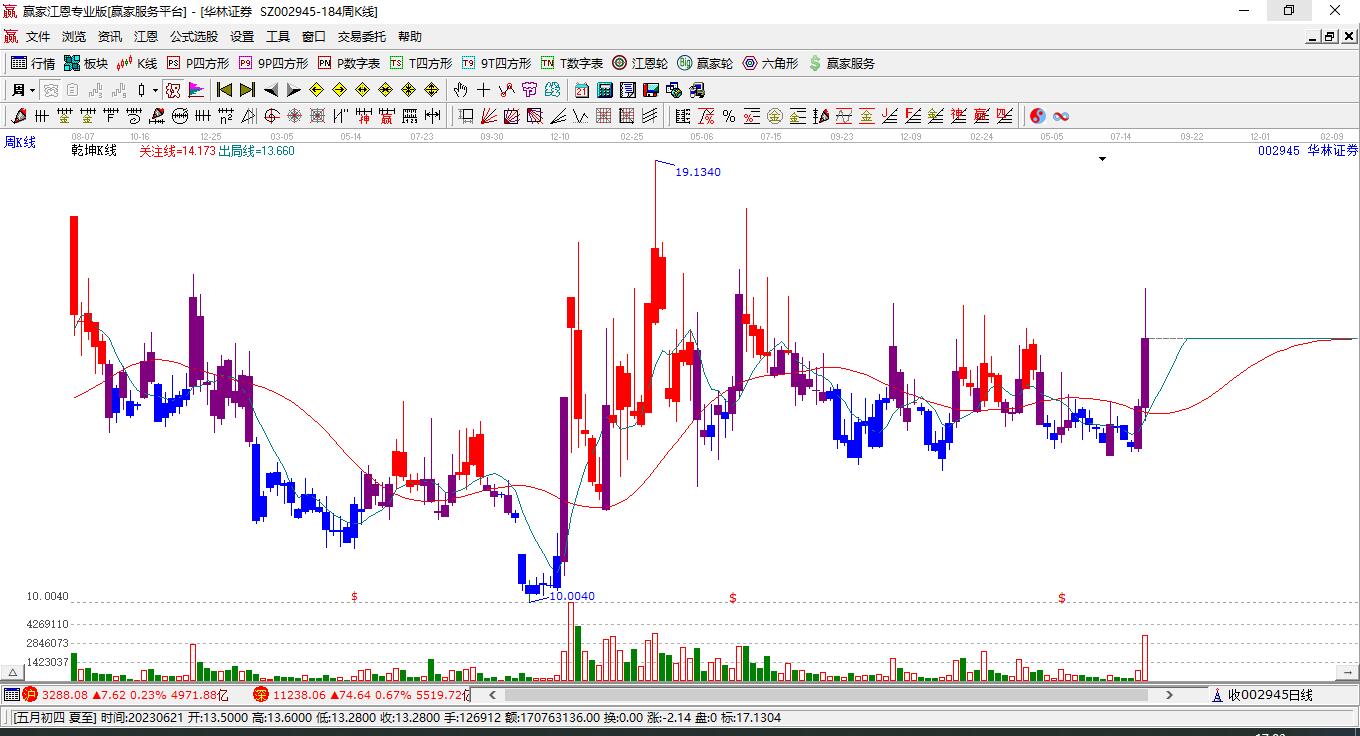
Task: Open the 江恩 menu
Action: (x=146, y=37)
